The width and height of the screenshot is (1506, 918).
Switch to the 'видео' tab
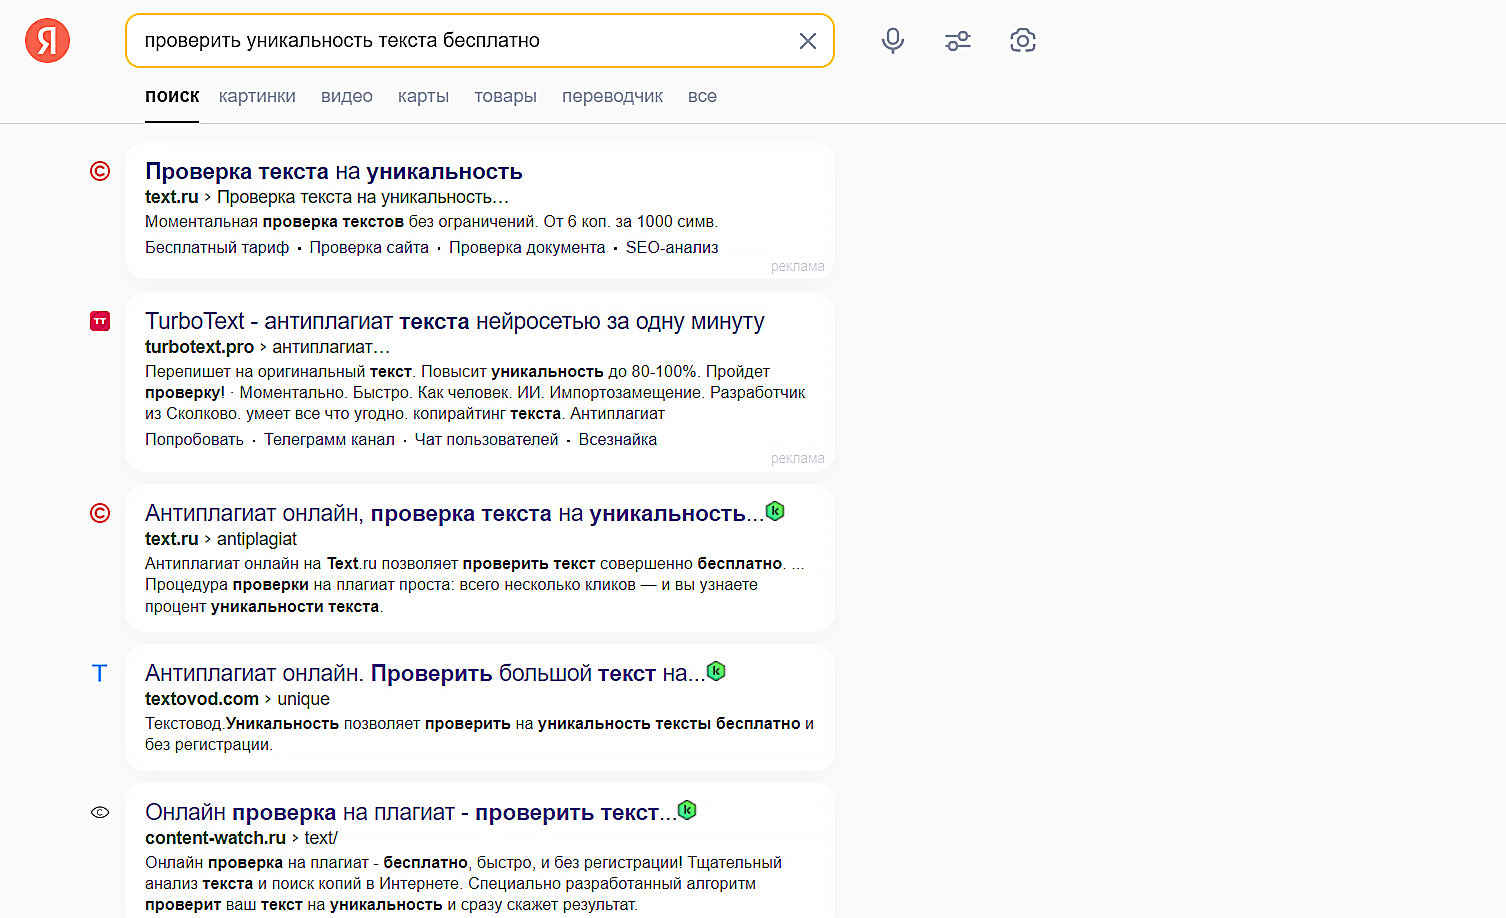[347, 96]
